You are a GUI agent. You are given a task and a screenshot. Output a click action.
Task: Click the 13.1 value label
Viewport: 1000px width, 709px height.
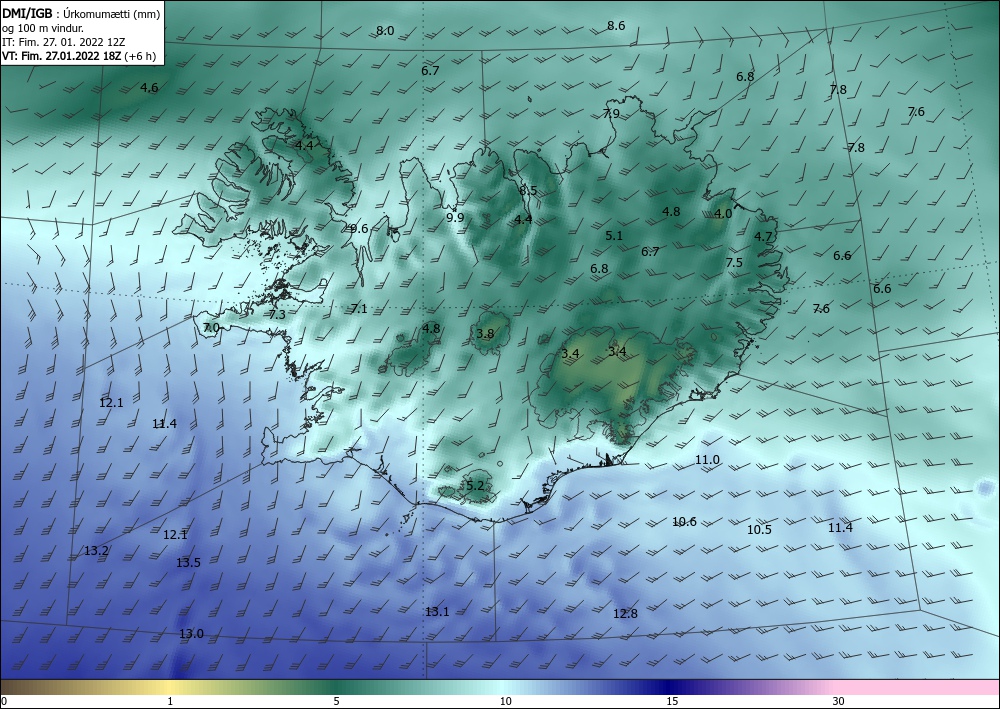point(437,612)
